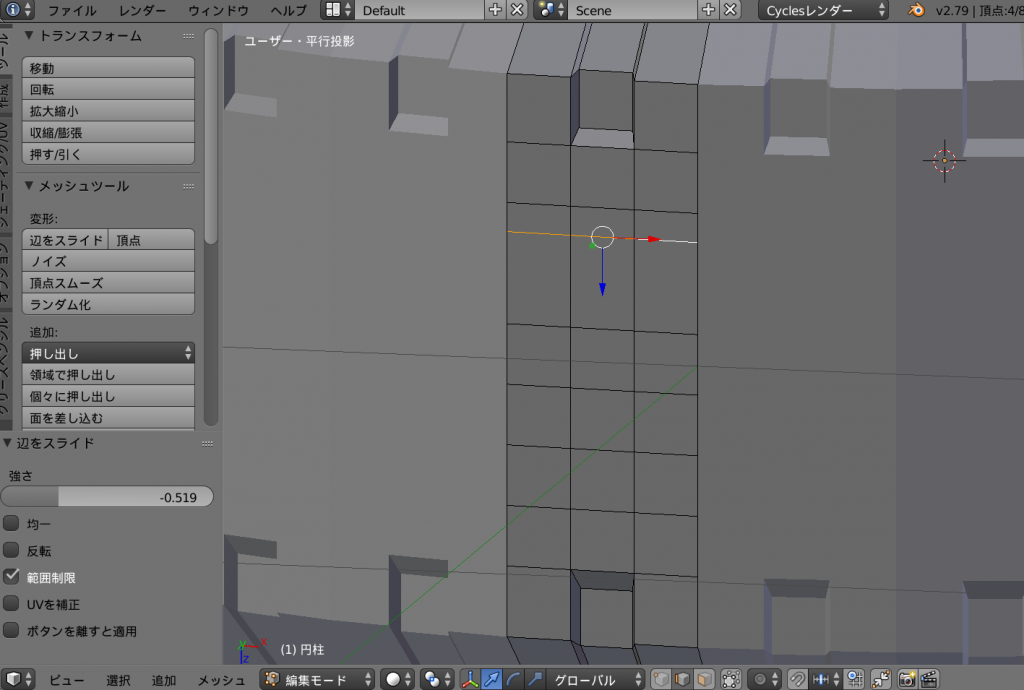Select the rotate manipulator arc icon

pos(514,680)
